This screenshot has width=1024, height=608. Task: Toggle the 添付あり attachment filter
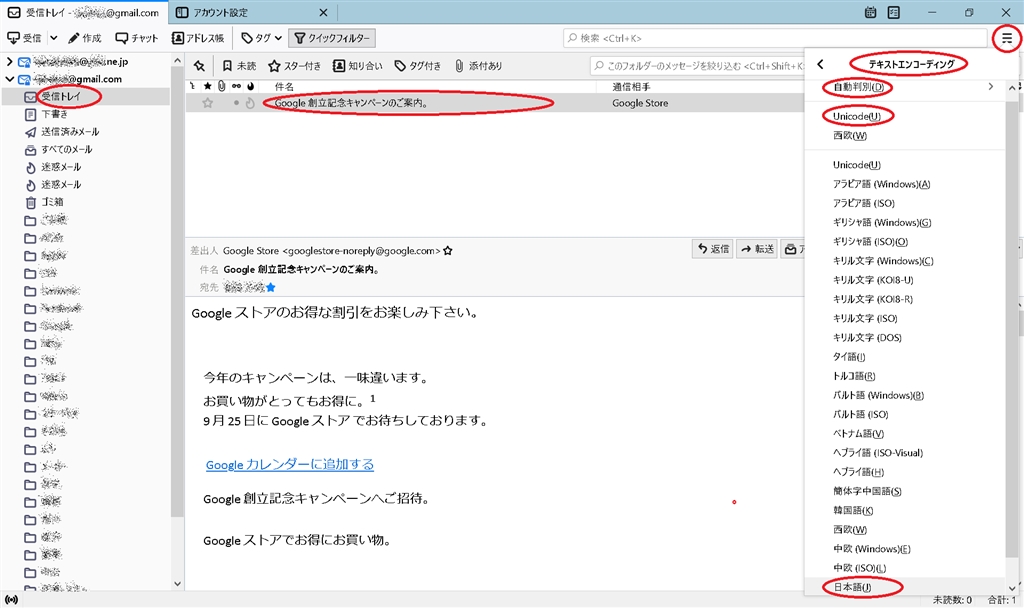pyautogui.click(x=478, y=65)
